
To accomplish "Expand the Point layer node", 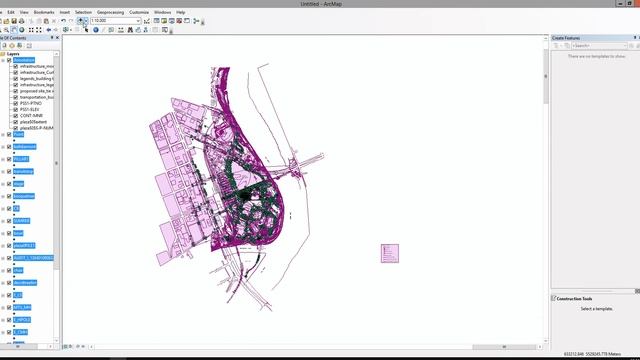I will point(3,134).
